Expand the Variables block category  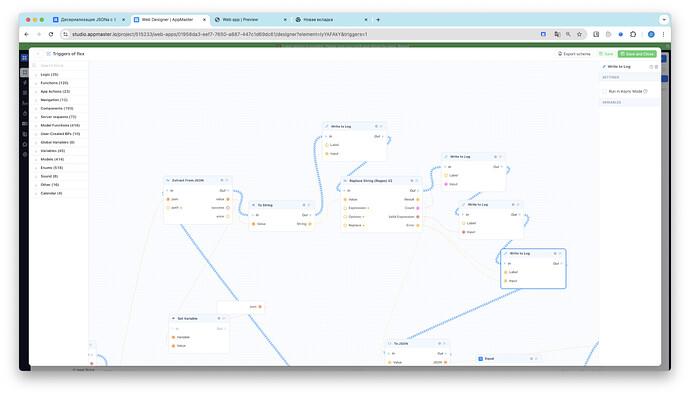click(x=59, y=150)
